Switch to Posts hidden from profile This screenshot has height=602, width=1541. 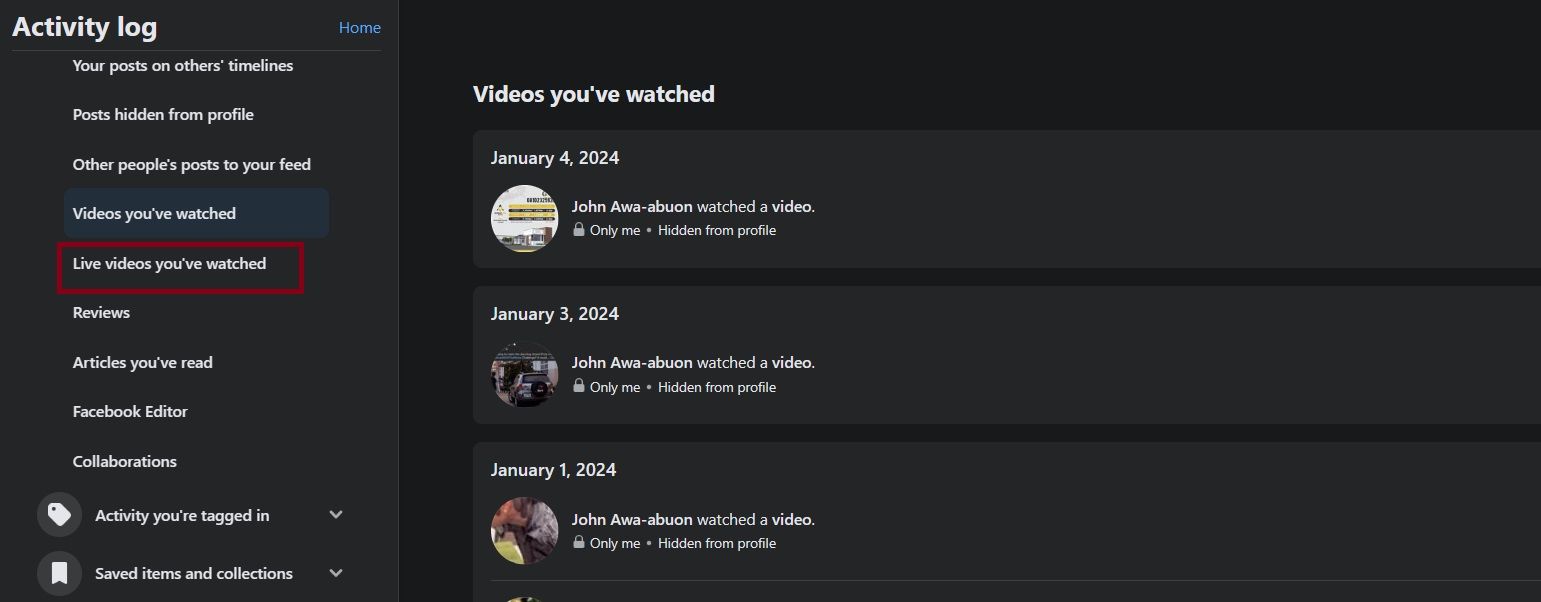click(163, 114)
